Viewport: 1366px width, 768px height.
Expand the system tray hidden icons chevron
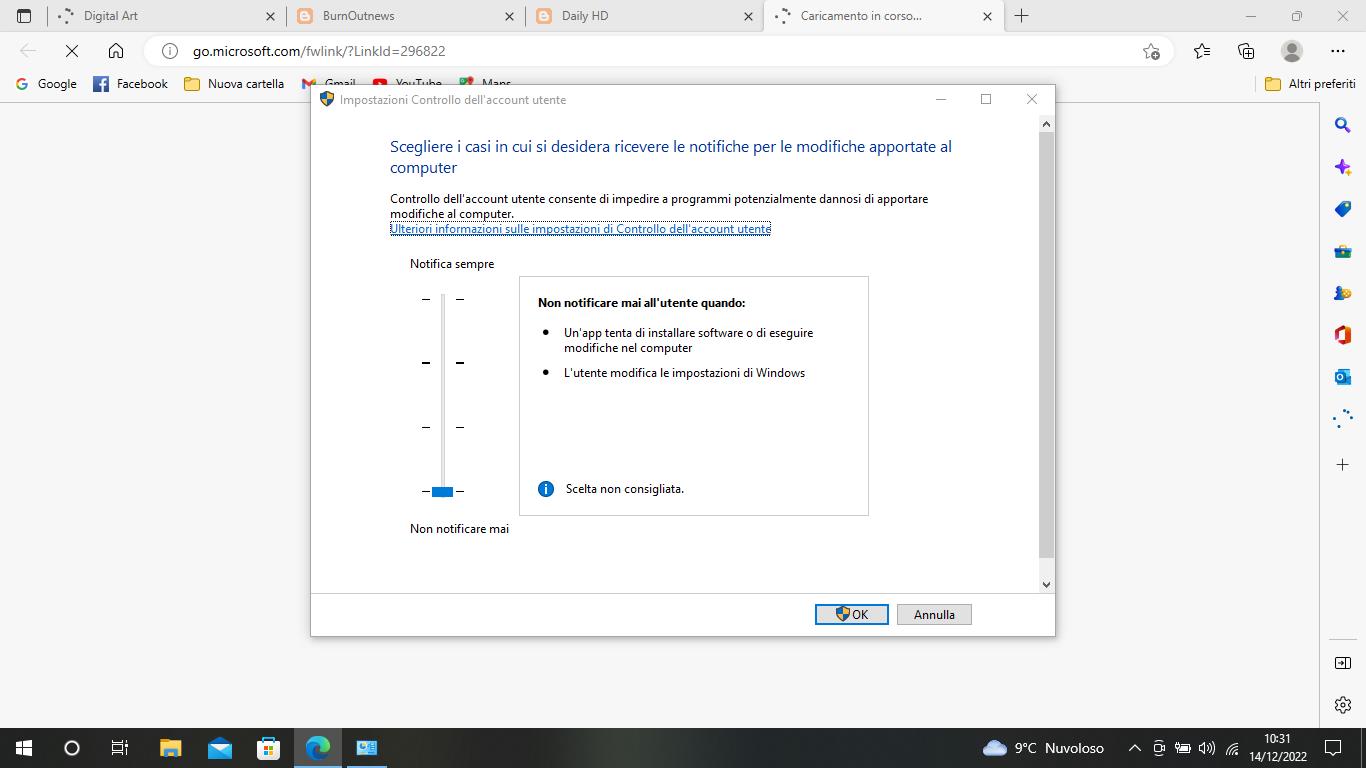click(1134, 748)
